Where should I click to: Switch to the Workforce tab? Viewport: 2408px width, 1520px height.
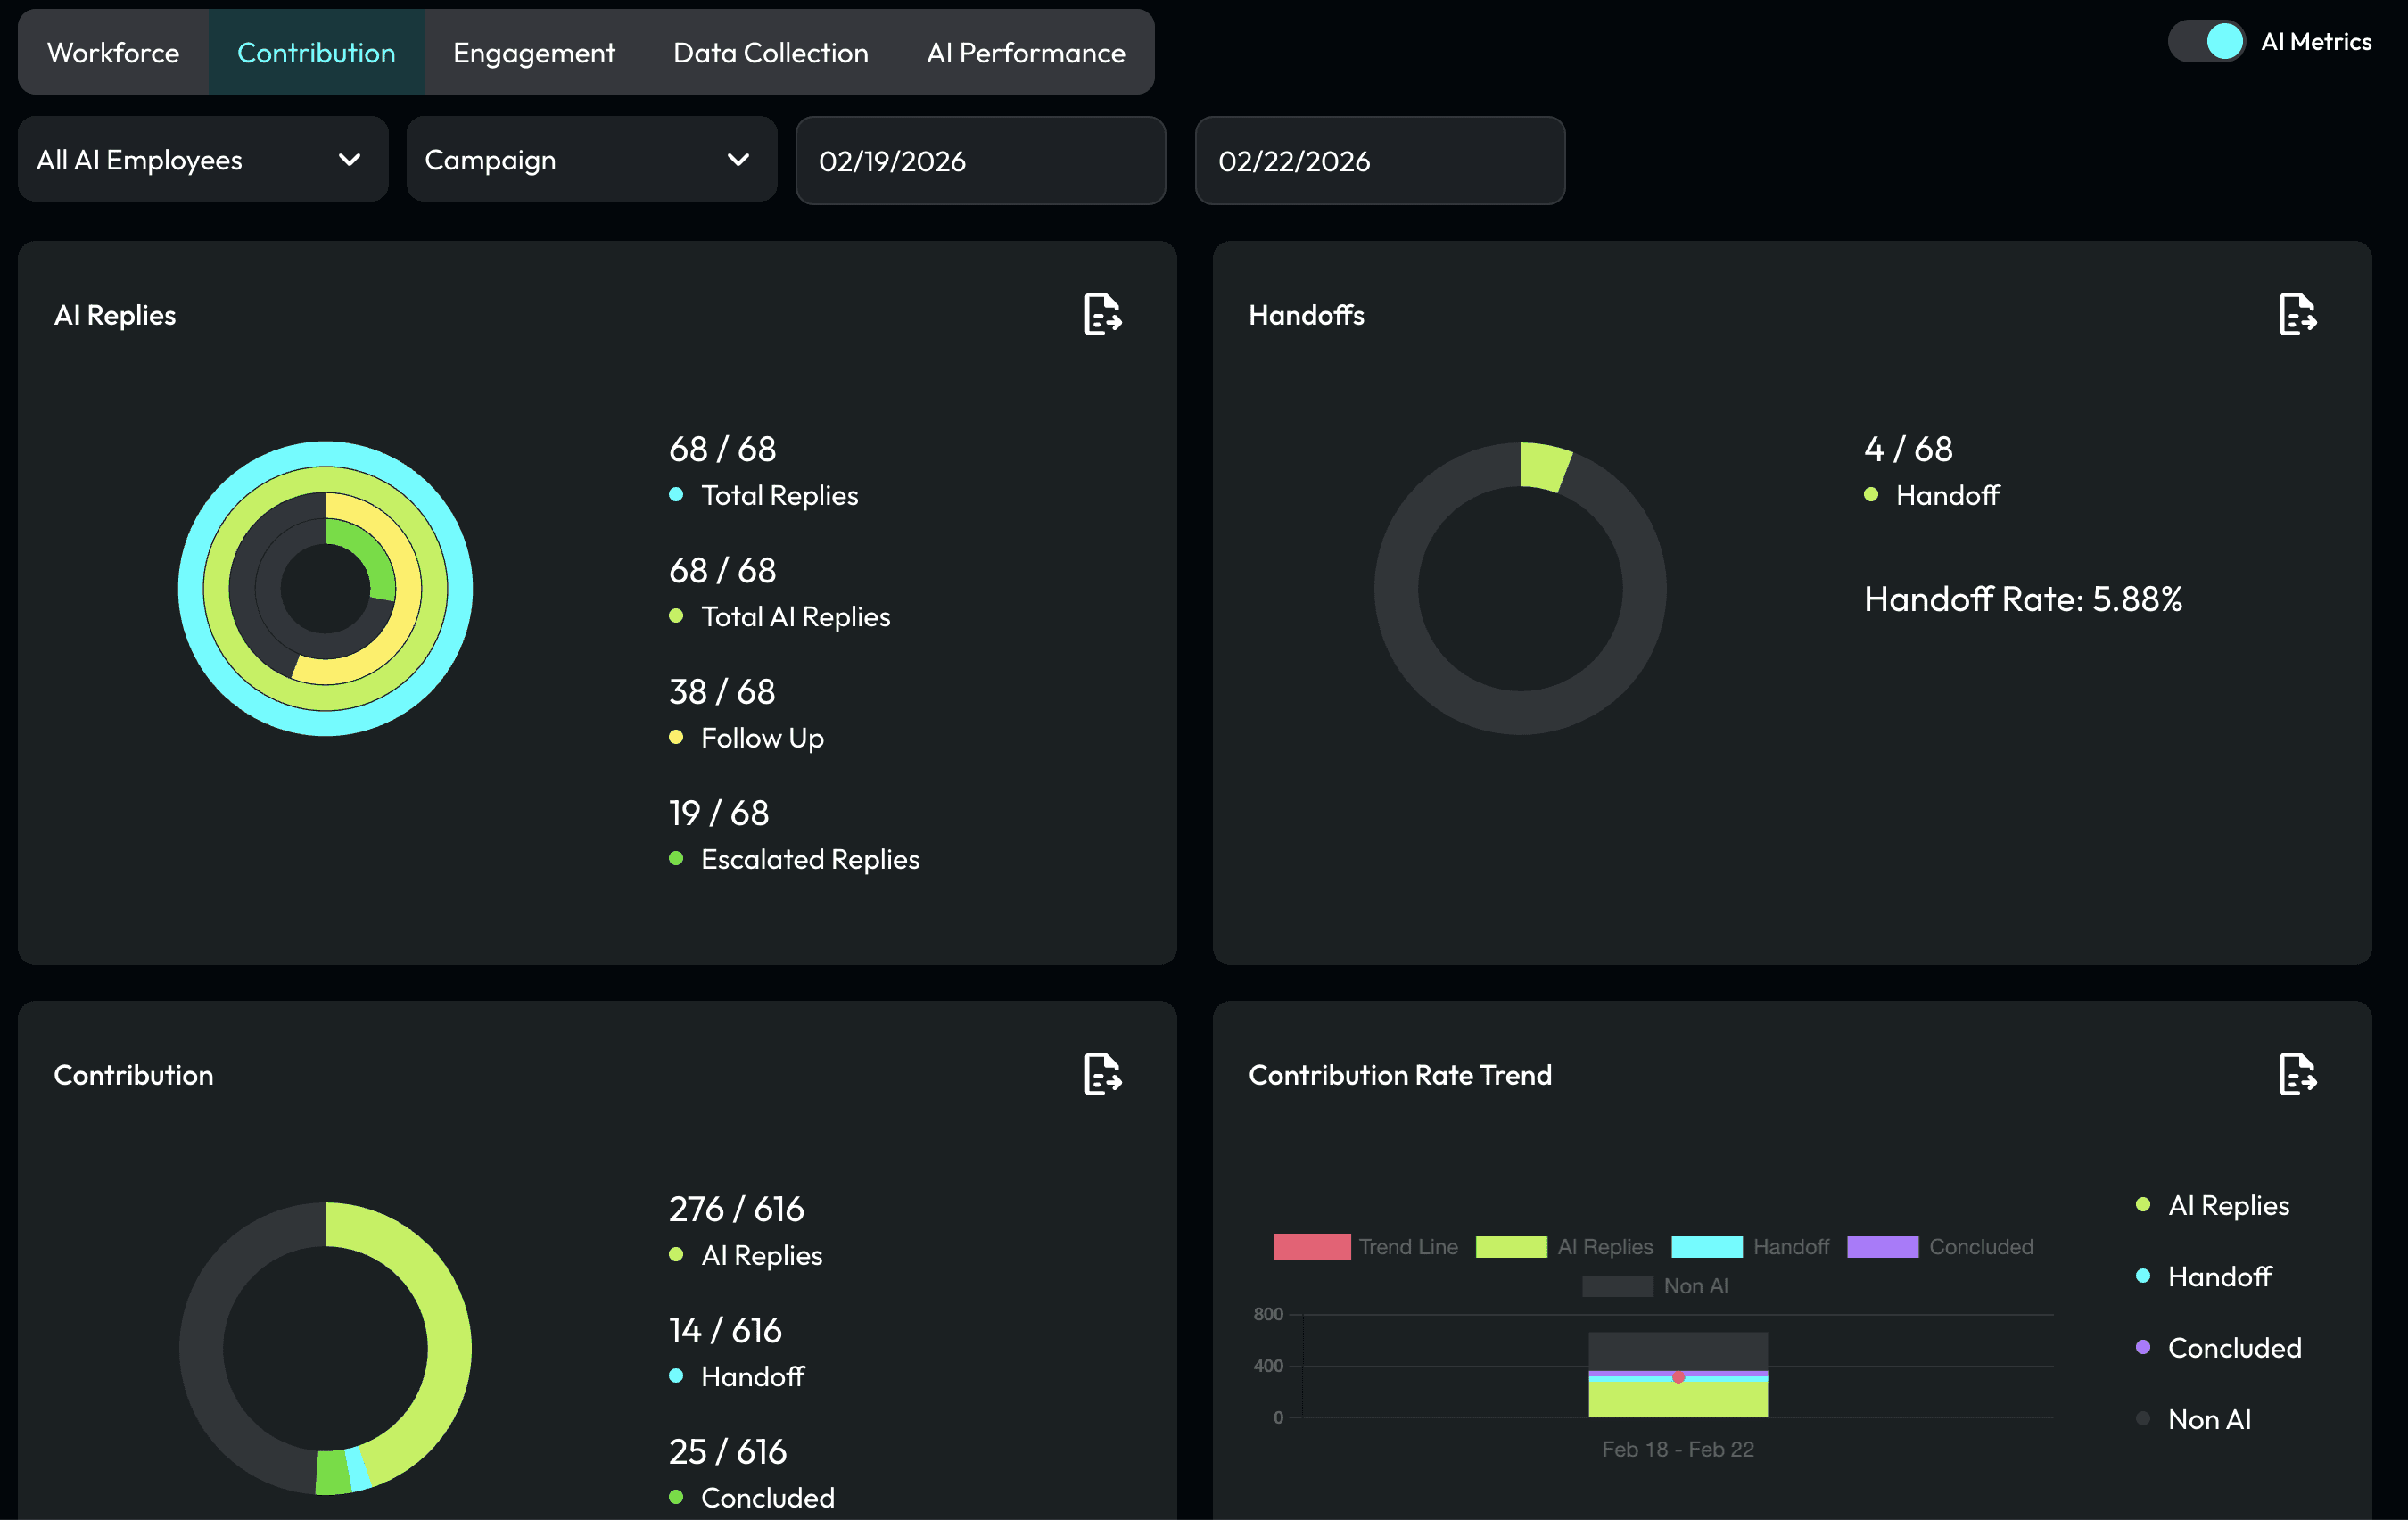tap(113, 53)
